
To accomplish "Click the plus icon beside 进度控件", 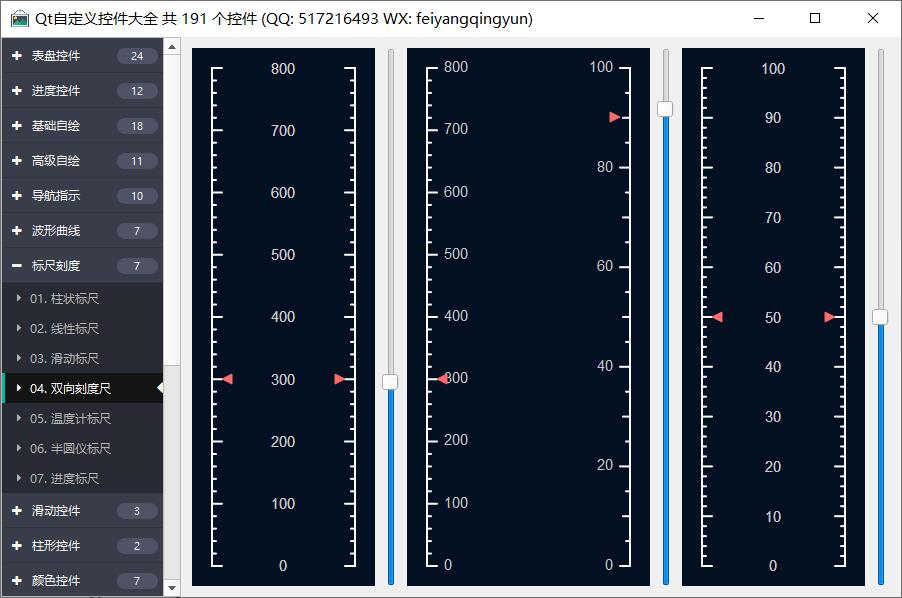I will [x=17, y=91].
